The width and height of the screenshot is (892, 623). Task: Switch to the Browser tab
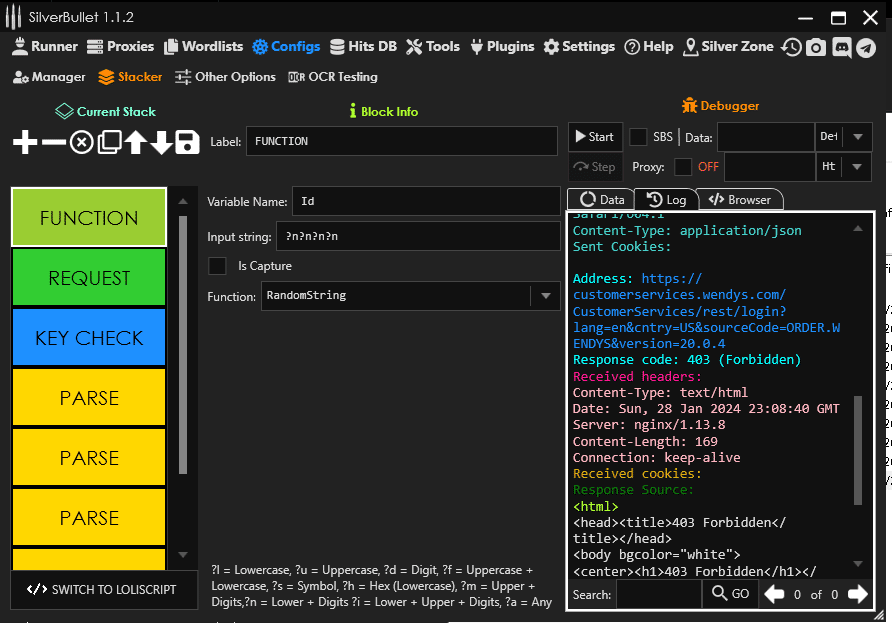(x=739, y=200)
